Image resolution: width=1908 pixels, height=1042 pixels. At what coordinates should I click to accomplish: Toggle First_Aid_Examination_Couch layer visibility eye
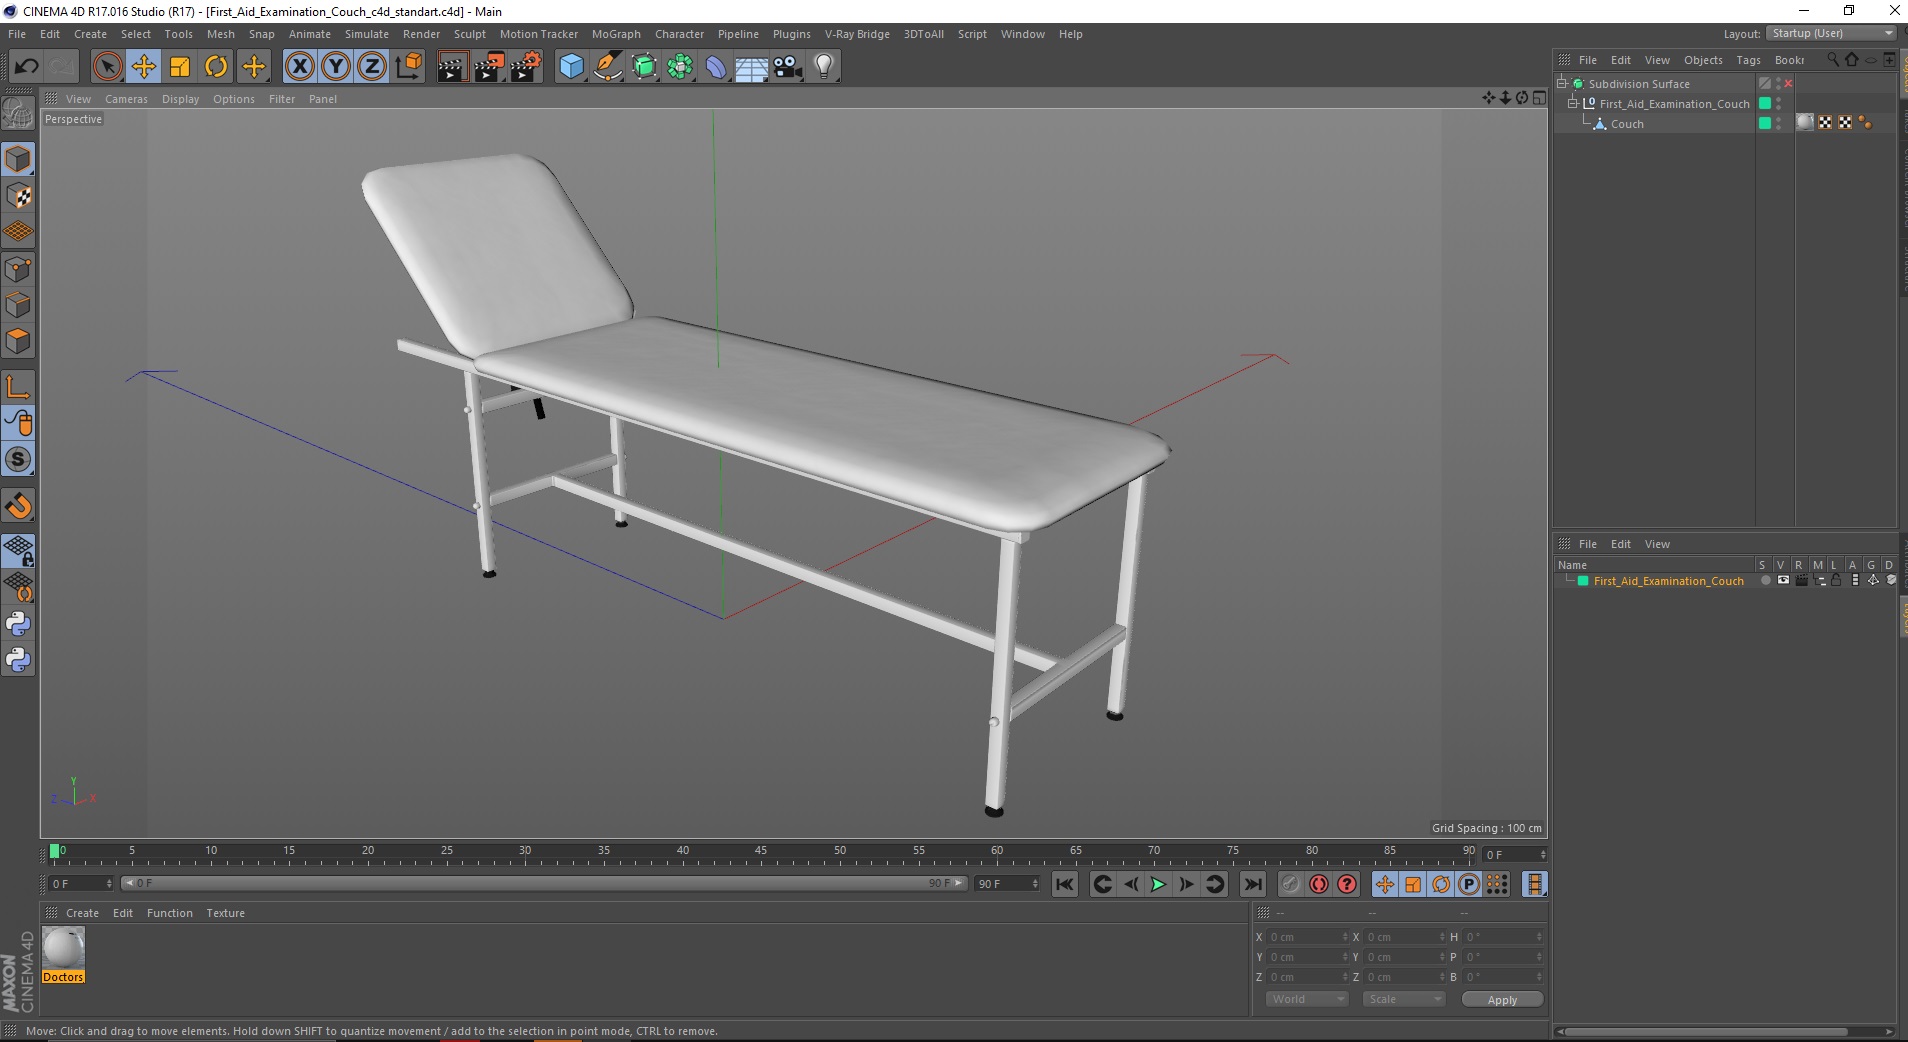(1783, 581)
